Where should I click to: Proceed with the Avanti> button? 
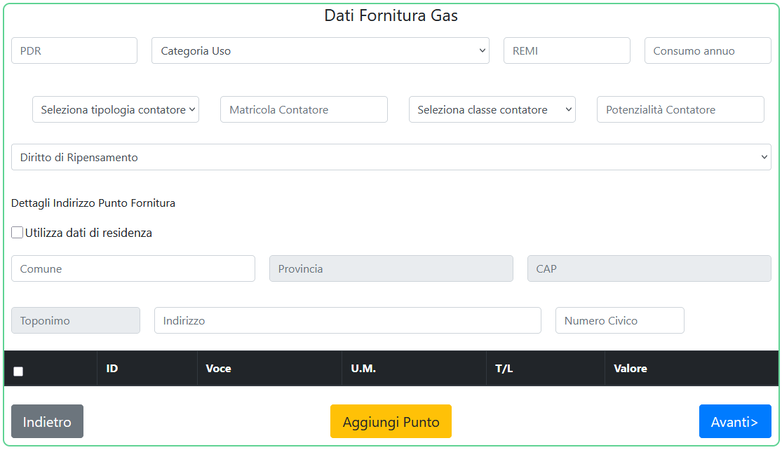click(735, 422)
